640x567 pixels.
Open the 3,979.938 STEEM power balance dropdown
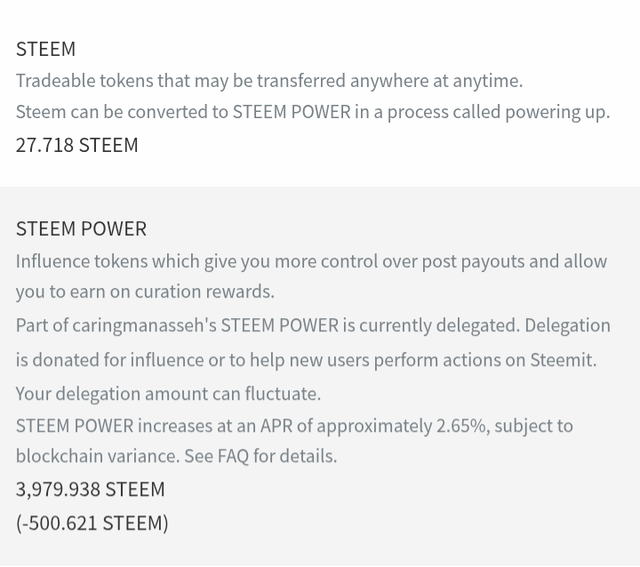pos(90,489)
